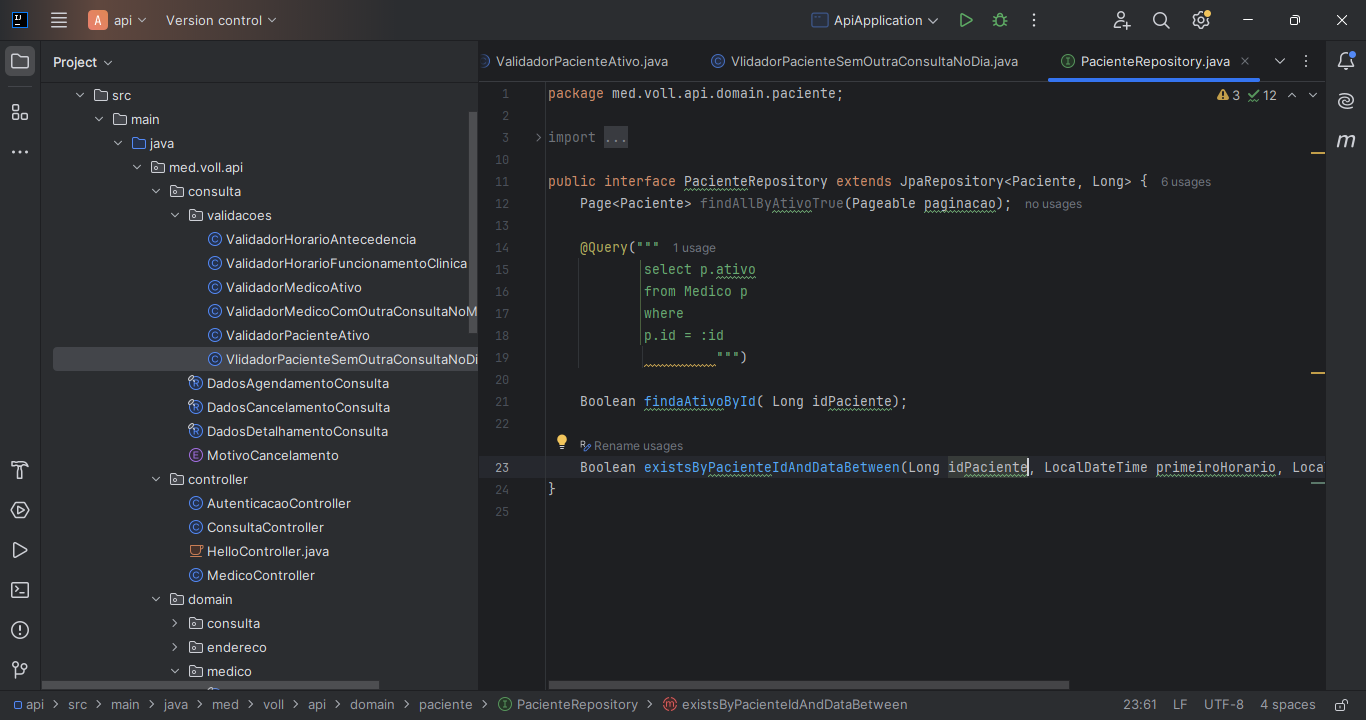Open the Services tool window
The height and width of the screenshot is (720, 1366).
[20, 510]
